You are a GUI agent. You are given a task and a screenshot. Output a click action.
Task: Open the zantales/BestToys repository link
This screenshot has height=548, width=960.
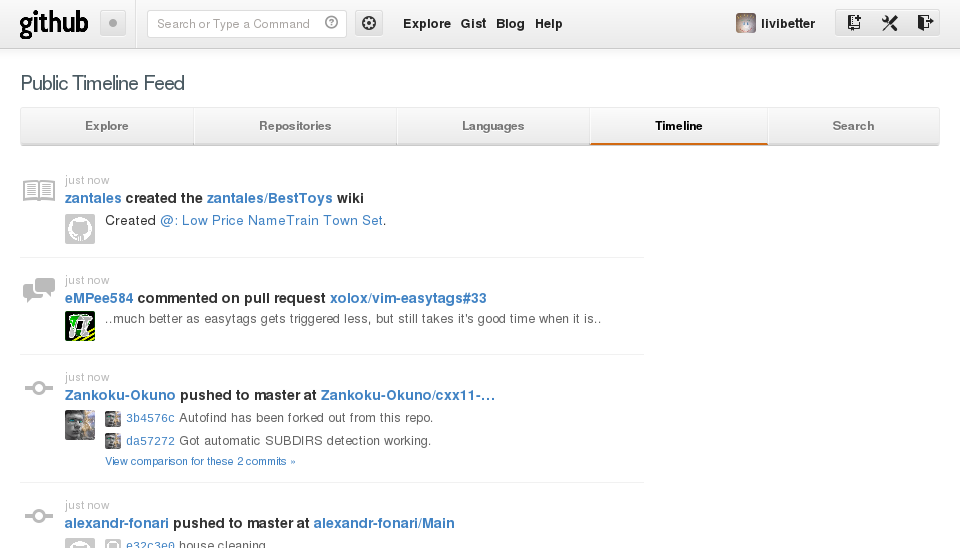click(x=269, y=198)
